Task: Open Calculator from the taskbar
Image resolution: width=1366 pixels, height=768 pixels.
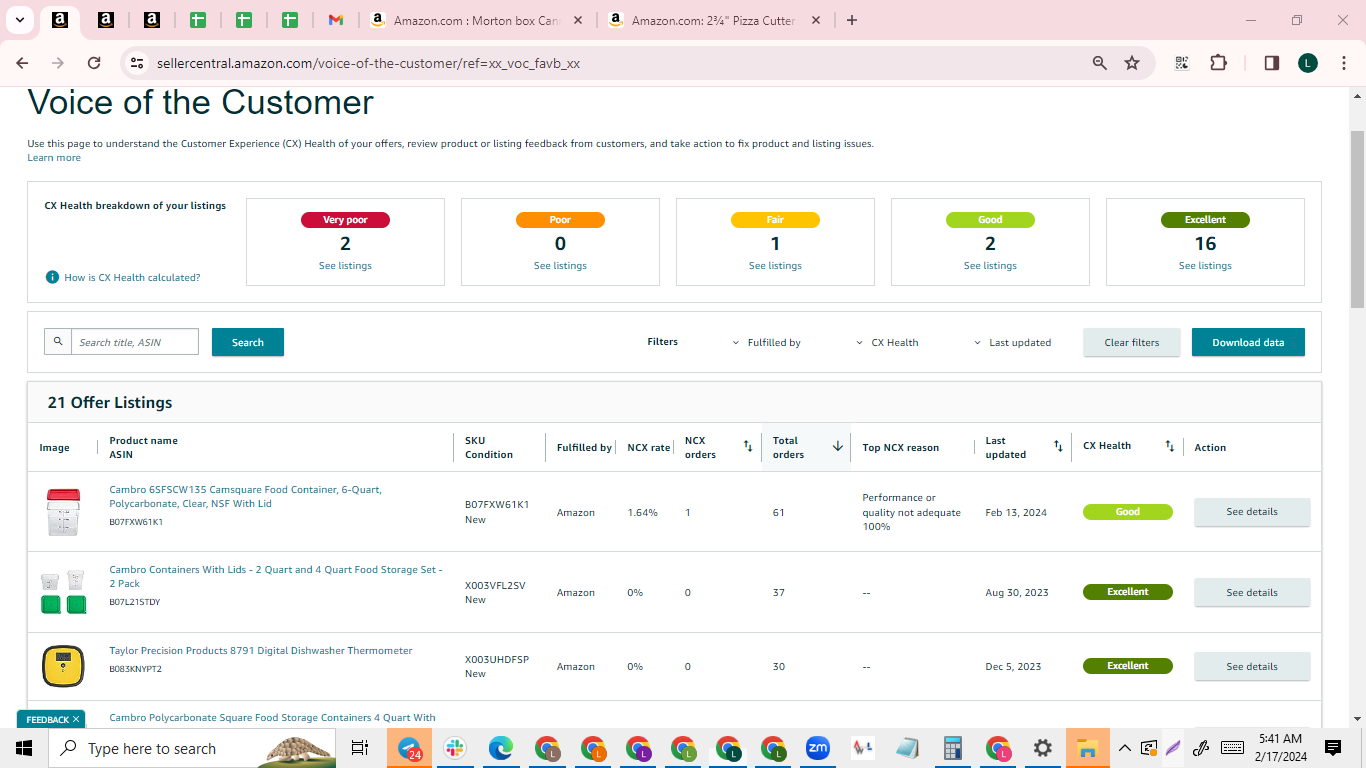Action: (952, 748)
